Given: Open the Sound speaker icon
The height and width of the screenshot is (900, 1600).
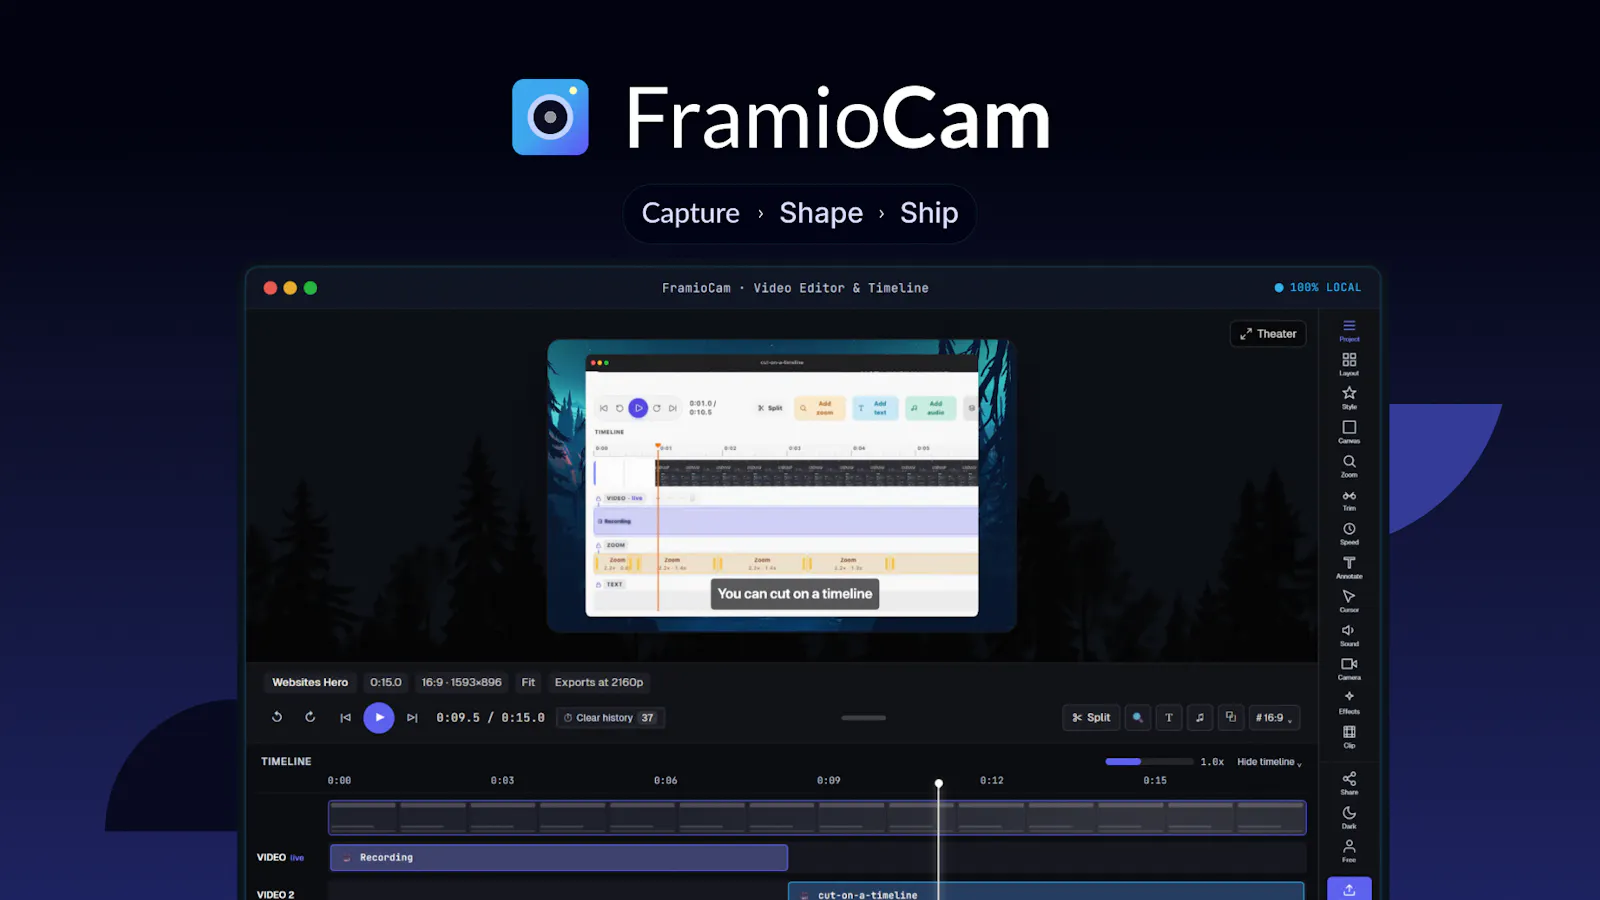Looking at the screenshot, I should pos(1349,635).
